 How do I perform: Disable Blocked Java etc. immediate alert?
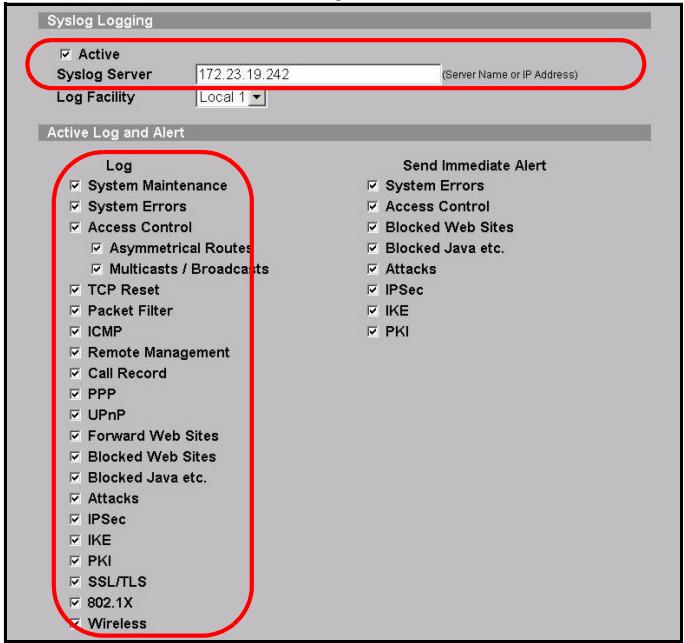point(373,249)
